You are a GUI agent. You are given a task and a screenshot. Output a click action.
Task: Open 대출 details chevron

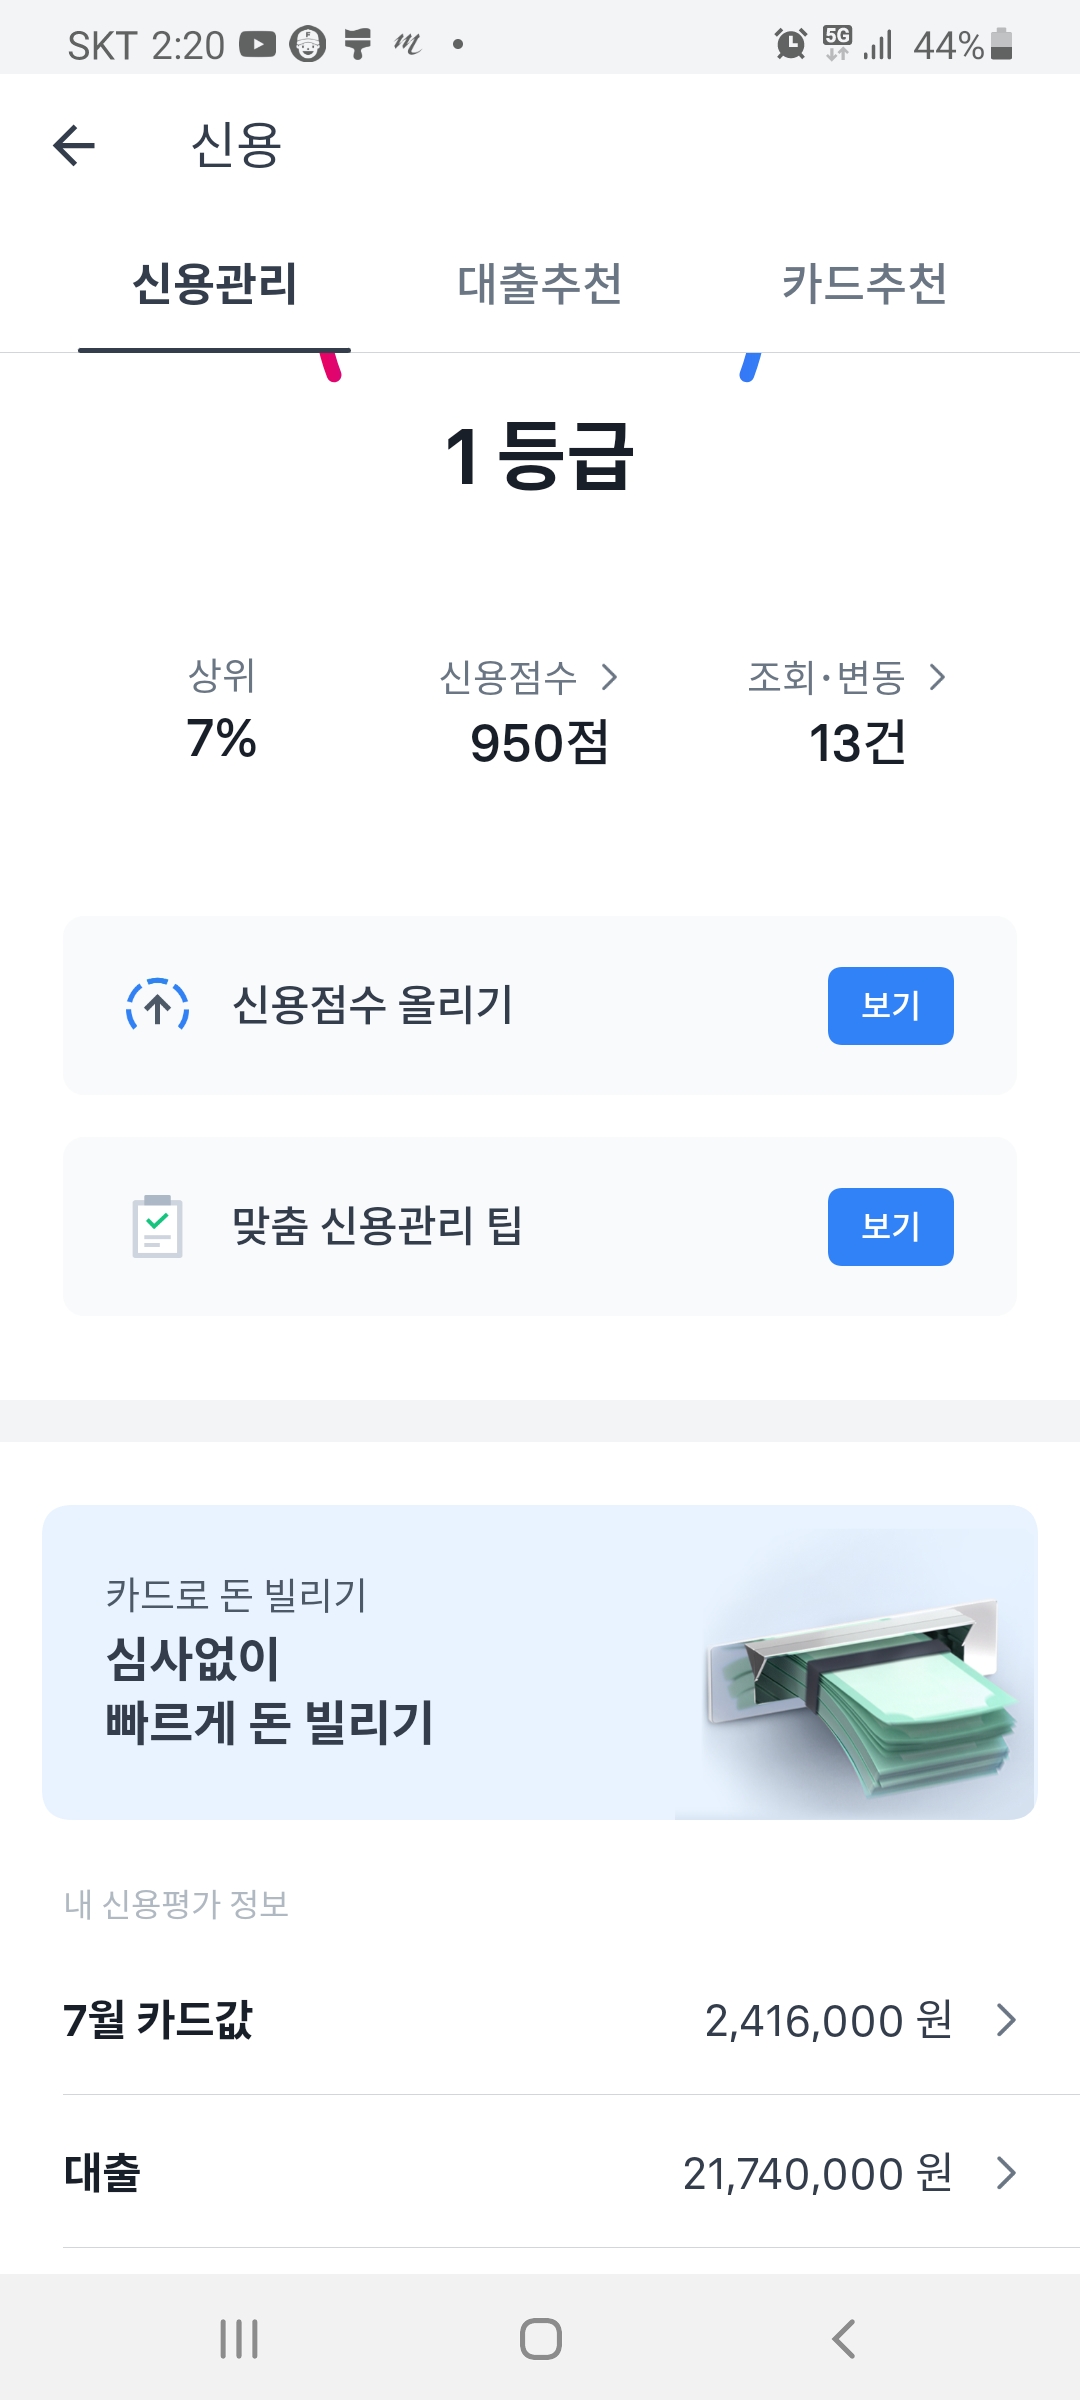1006,2173
